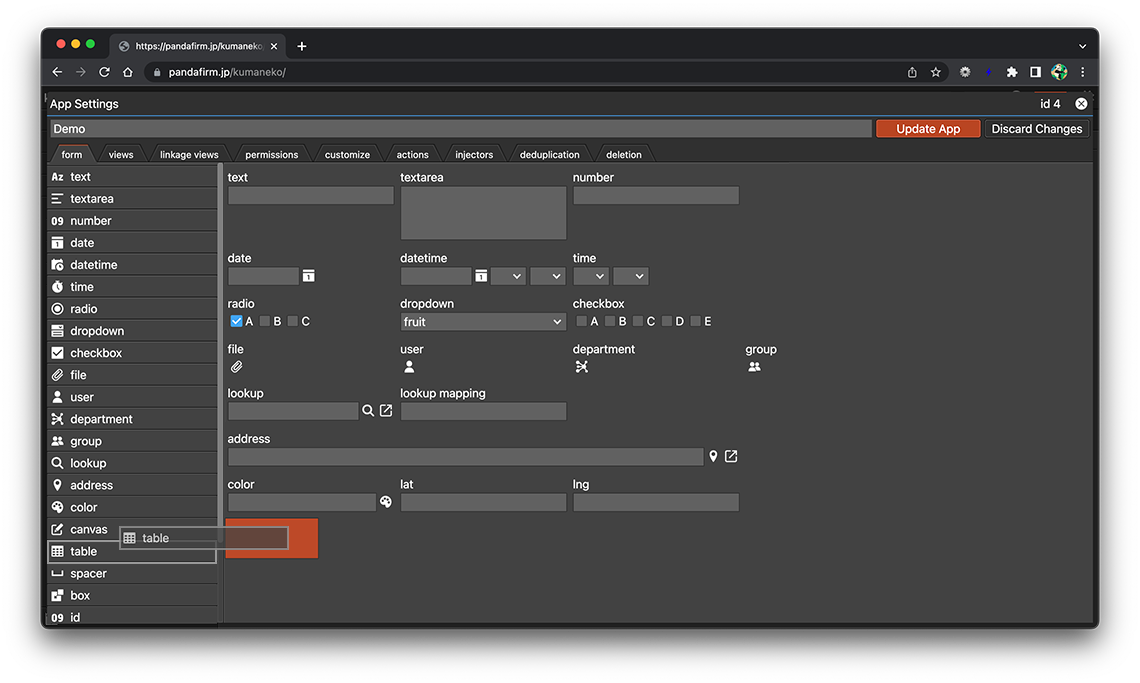Open the fruit dropdown

point(483,322)
